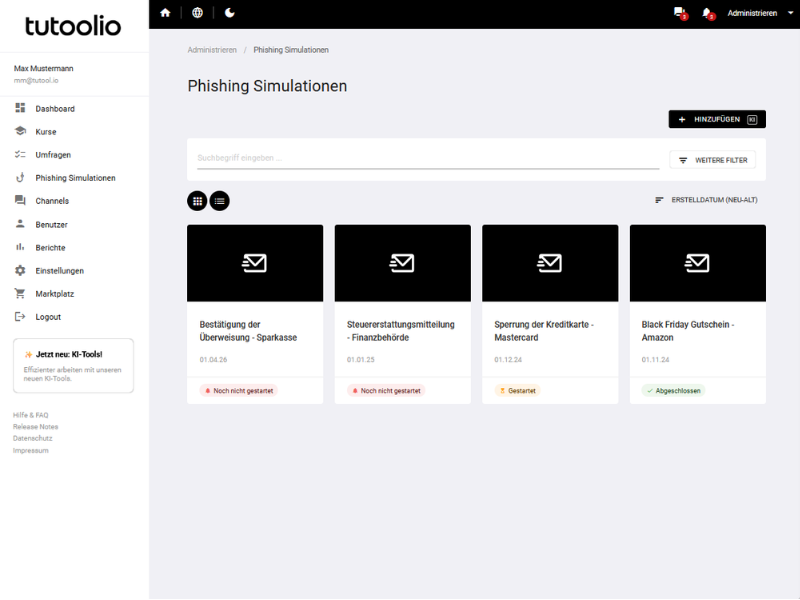Screen dimensions: 800x600
Task: Open the language globe icon
Action: point(197,13)
